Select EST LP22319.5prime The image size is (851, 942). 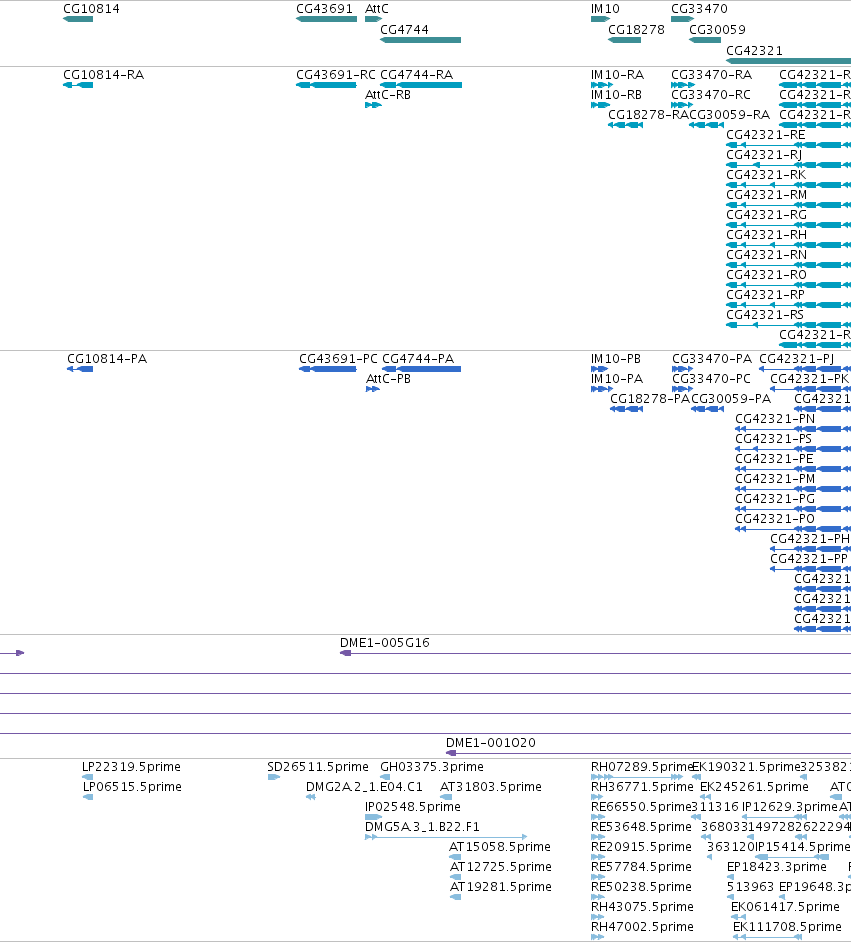88,777
